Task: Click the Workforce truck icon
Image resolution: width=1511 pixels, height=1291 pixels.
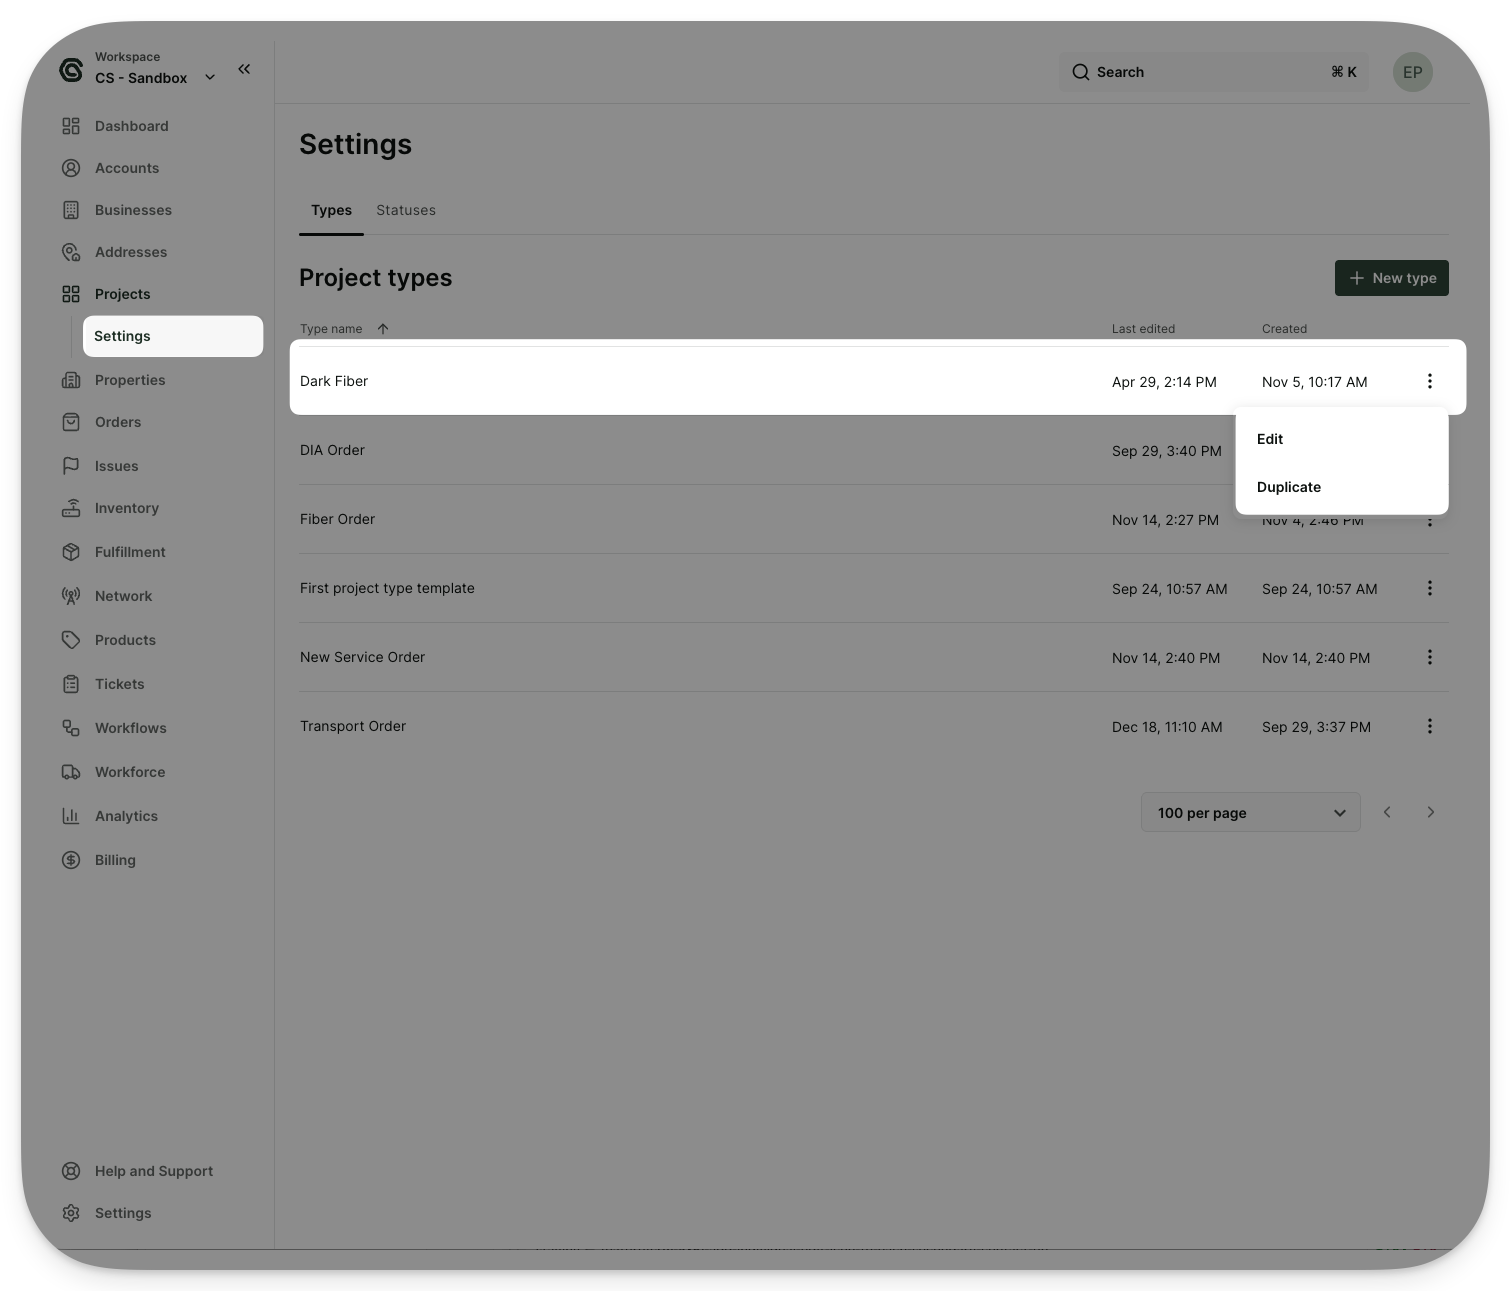Action: pyautogui.click(x=71, y=772)
